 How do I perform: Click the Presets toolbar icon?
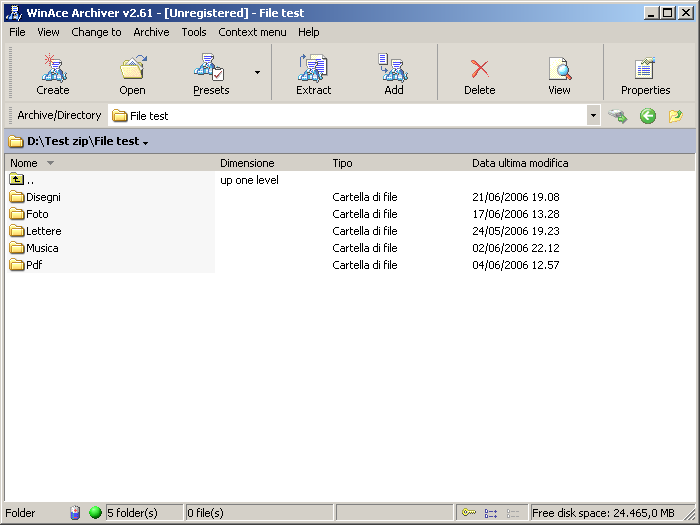pos(209,68)
